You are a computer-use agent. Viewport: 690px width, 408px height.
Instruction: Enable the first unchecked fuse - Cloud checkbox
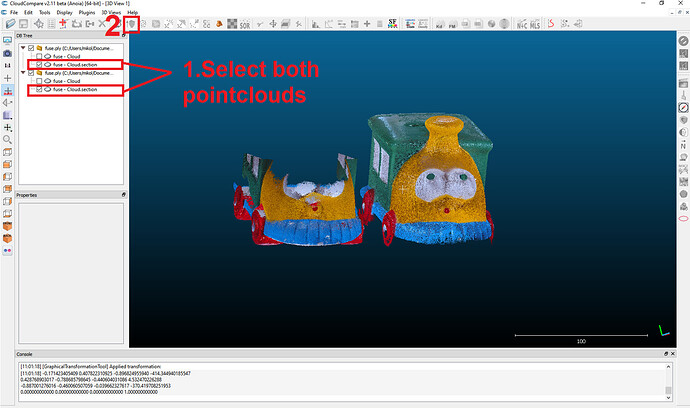39,56
